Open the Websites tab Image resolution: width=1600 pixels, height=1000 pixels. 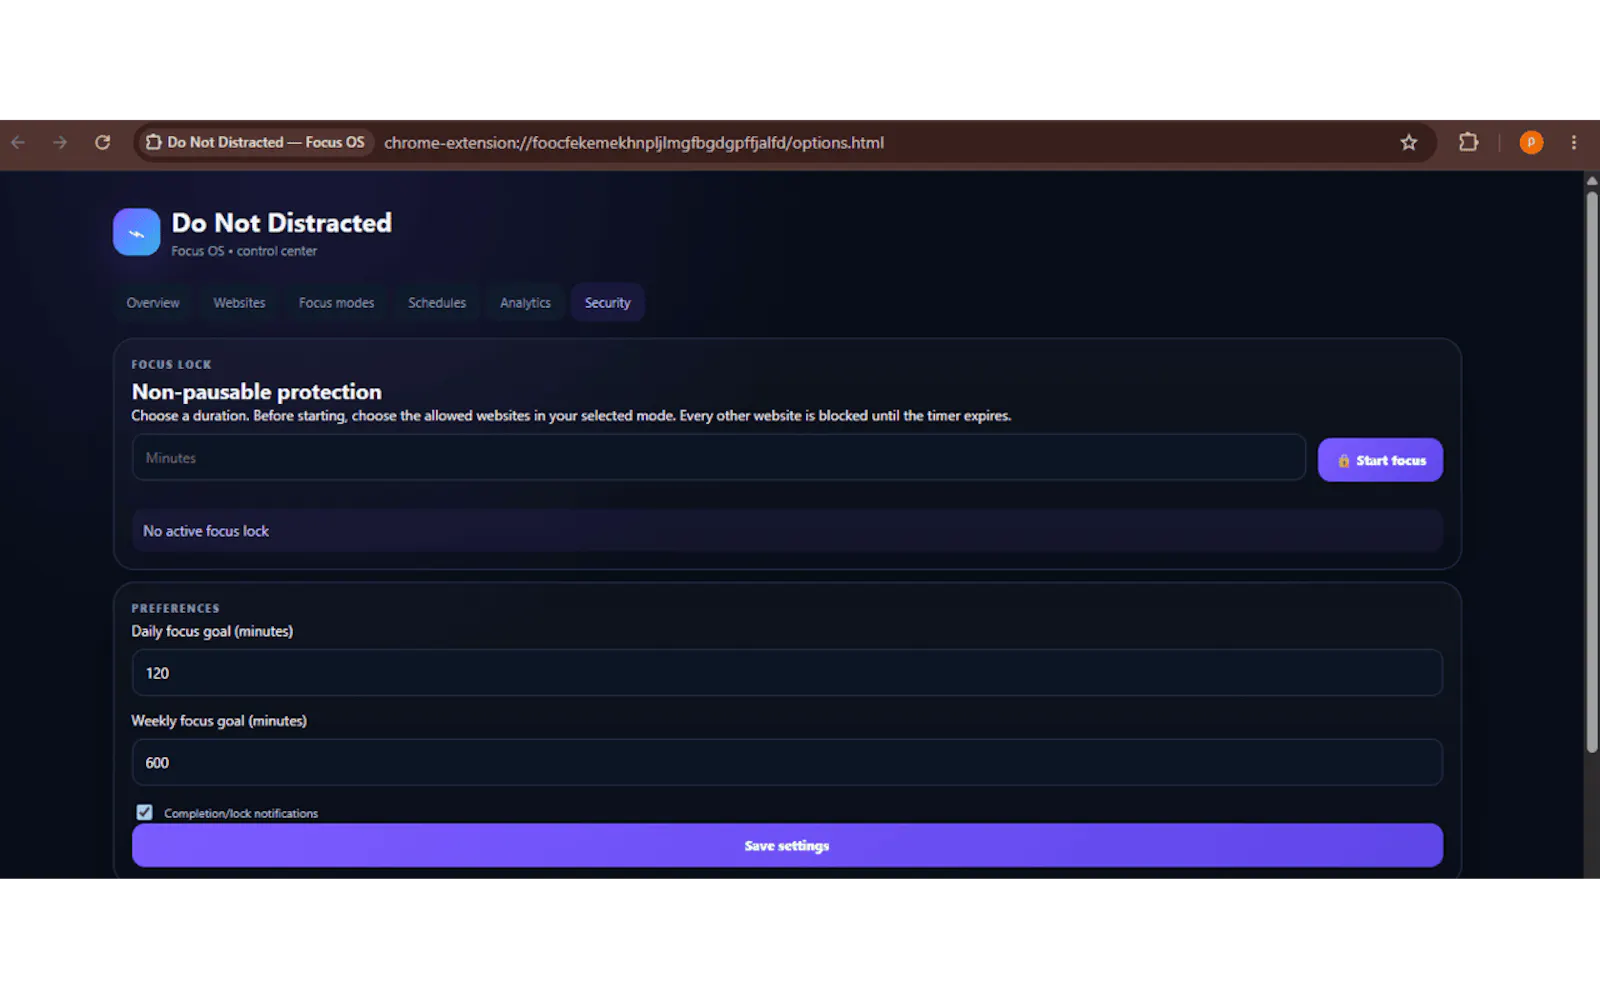coord(239,303)
